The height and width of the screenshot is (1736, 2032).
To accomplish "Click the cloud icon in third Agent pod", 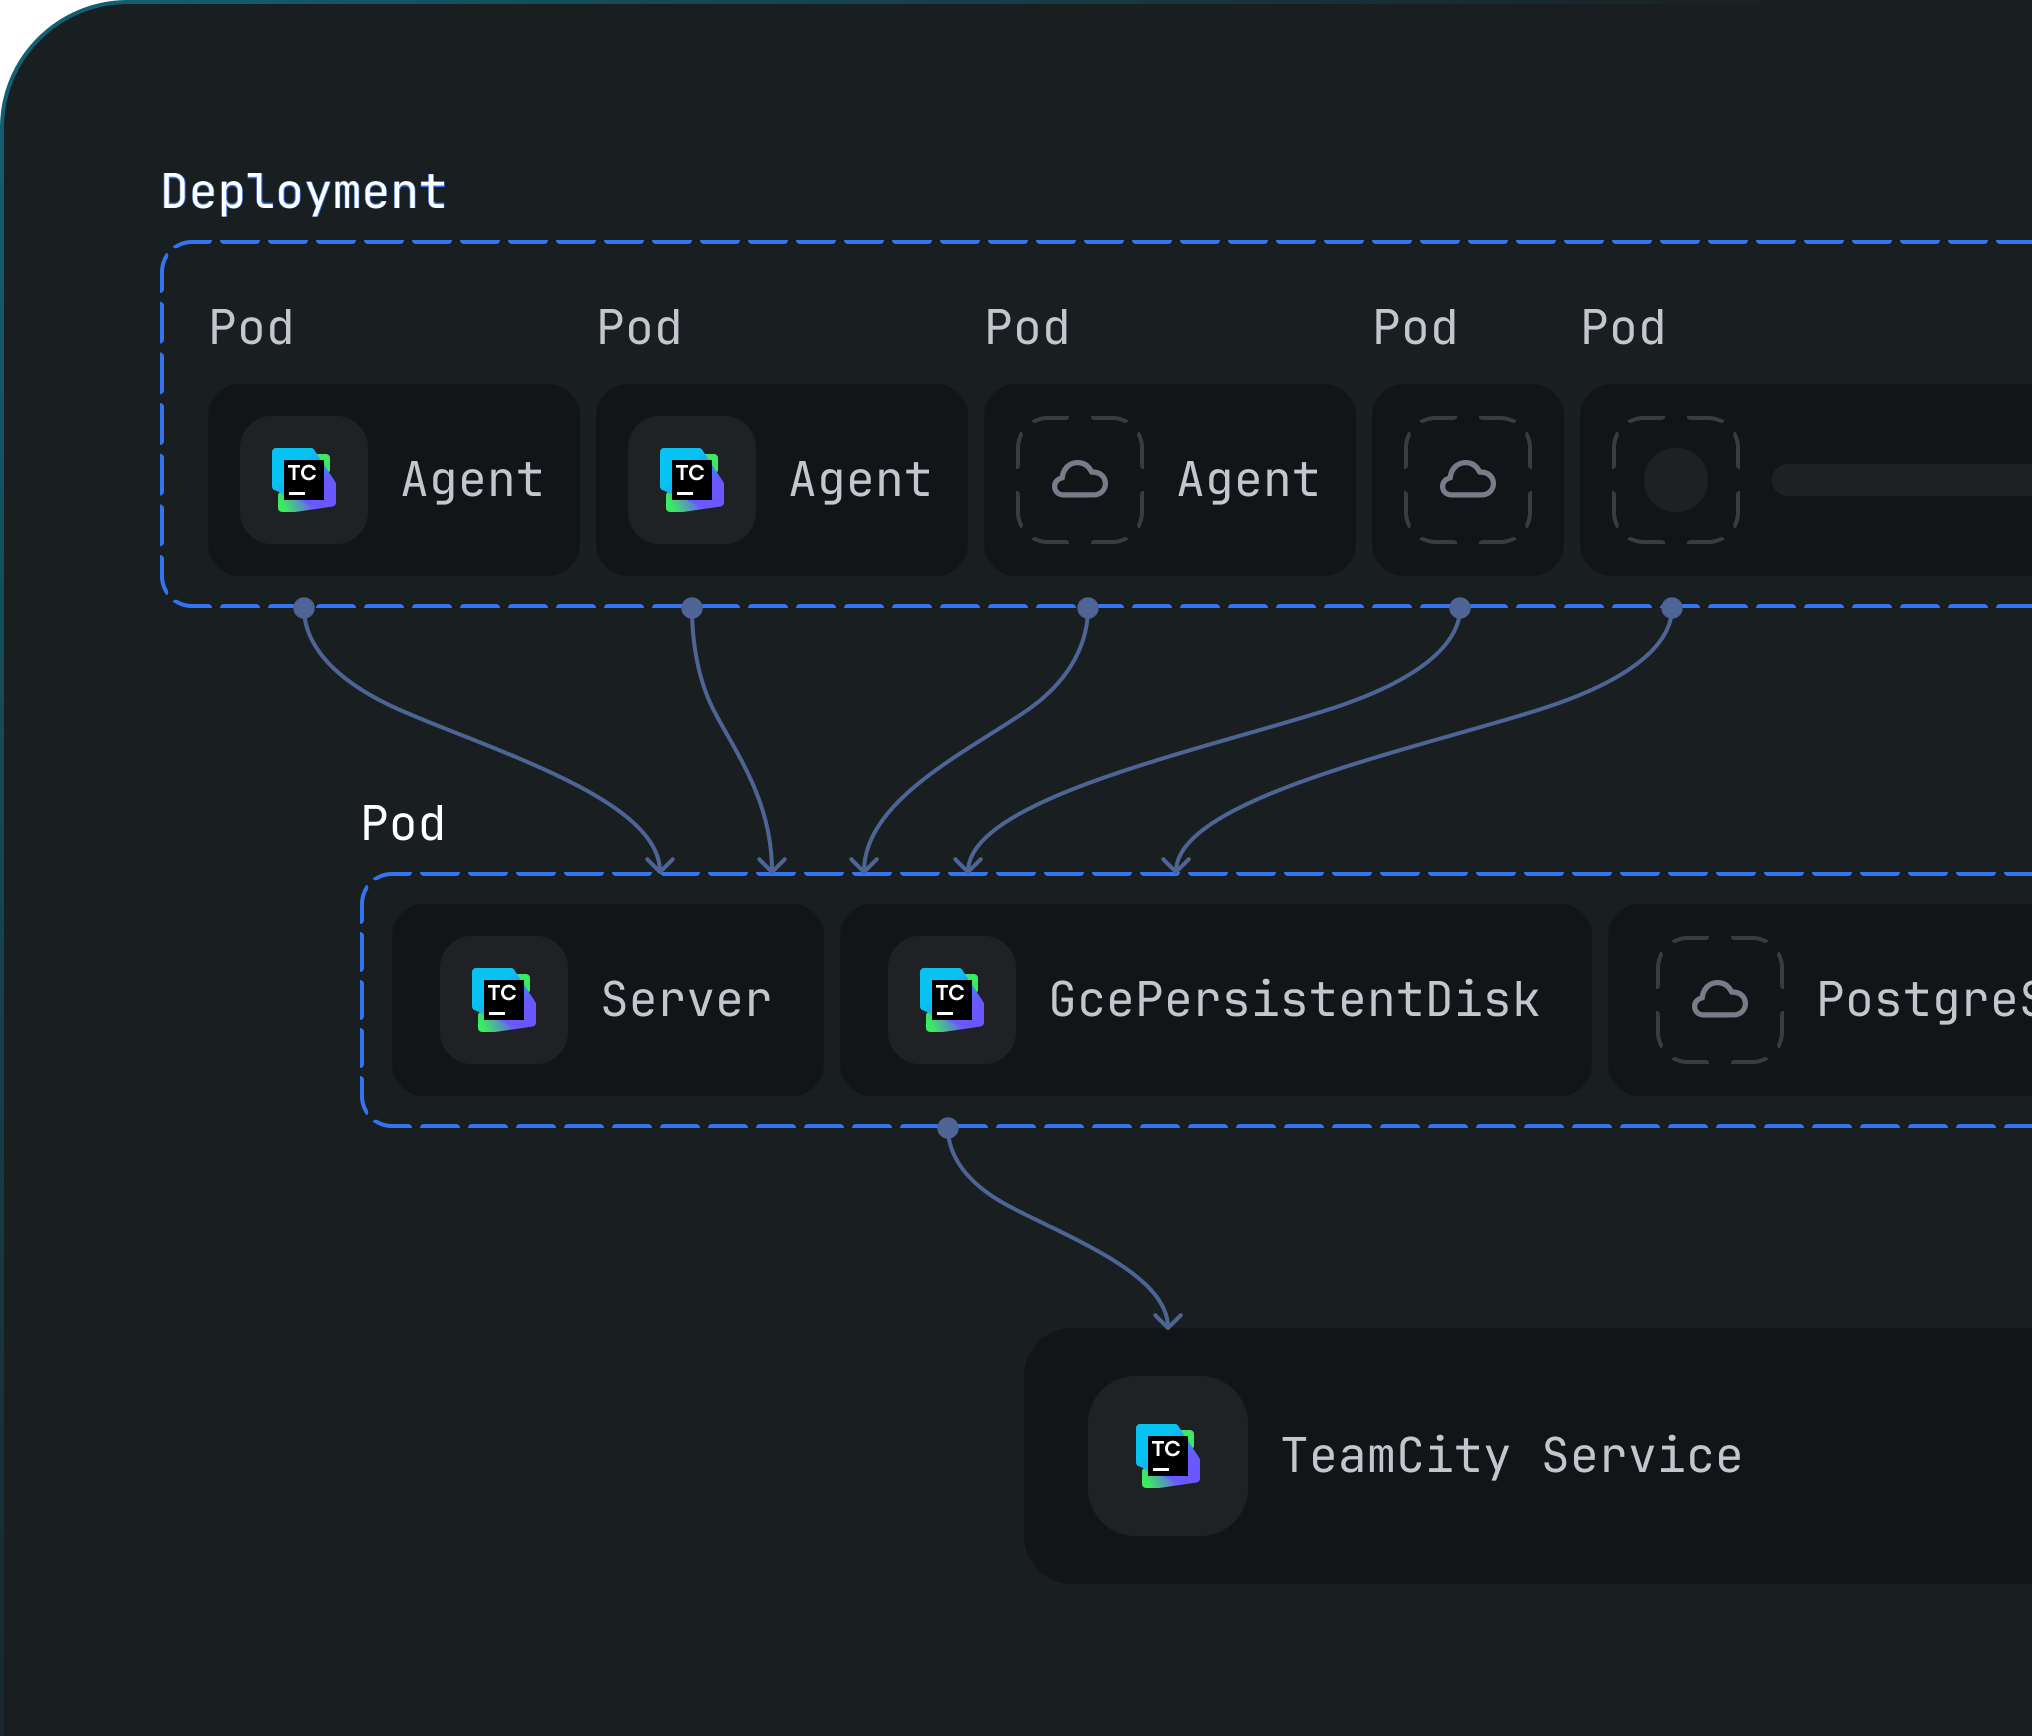I will tap(1080, 480).
